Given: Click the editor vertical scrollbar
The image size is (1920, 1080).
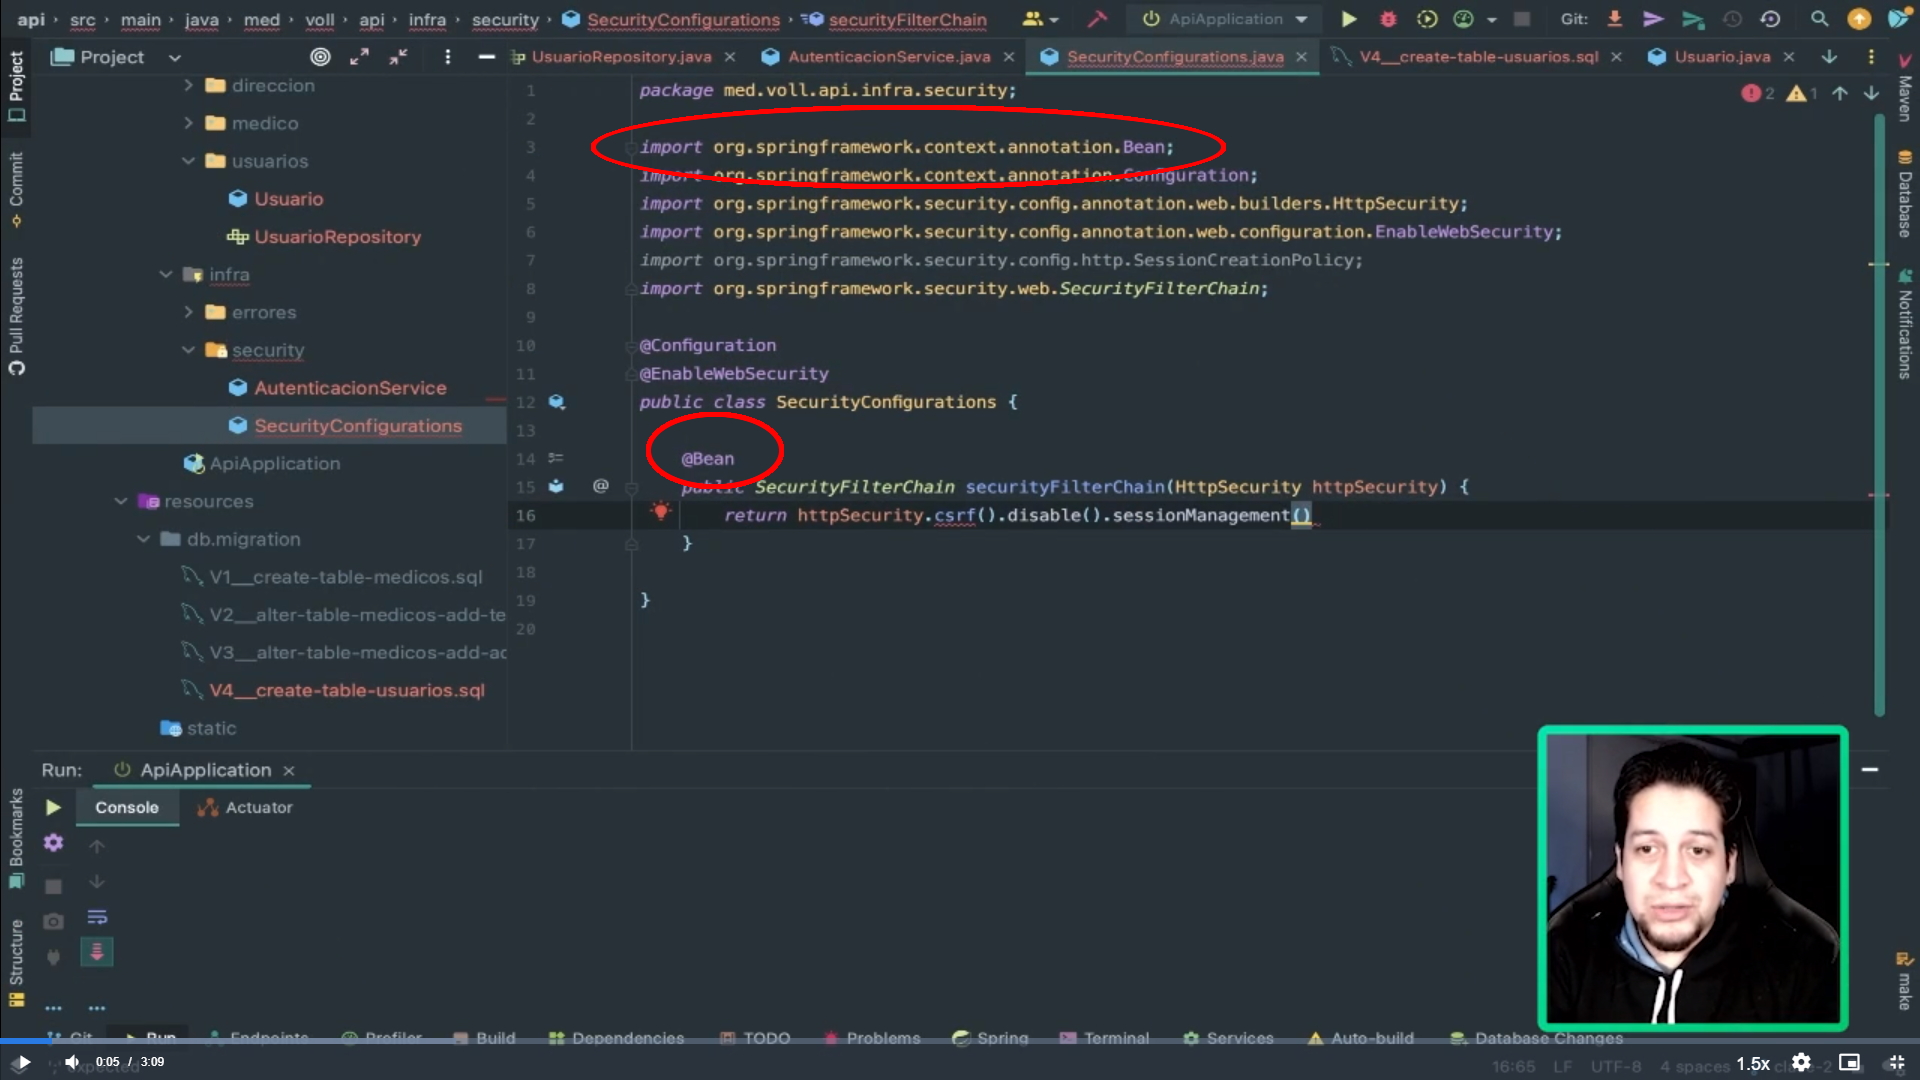Looking at the screenshot, I should pos(1879,415).
